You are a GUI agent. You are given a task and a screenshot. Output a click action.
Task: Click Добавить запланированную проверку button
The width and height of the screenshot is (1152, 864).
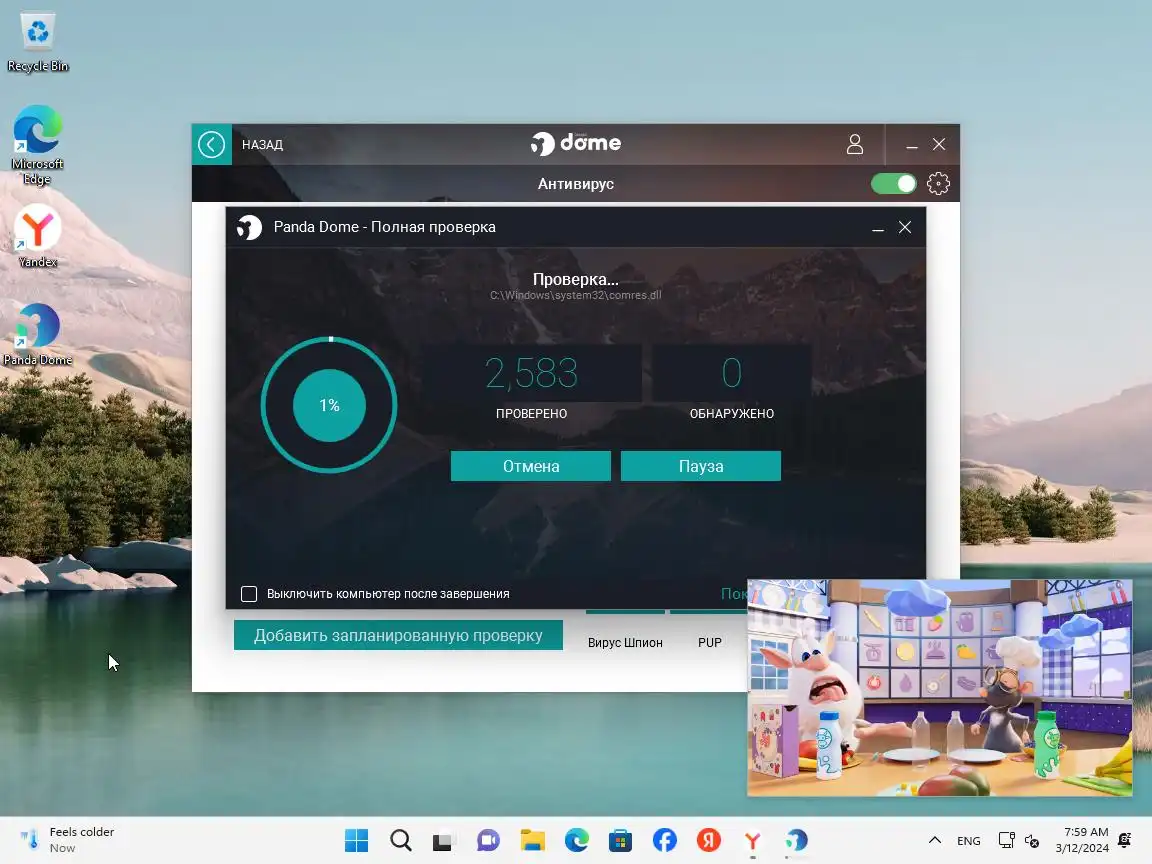(398, 636)
